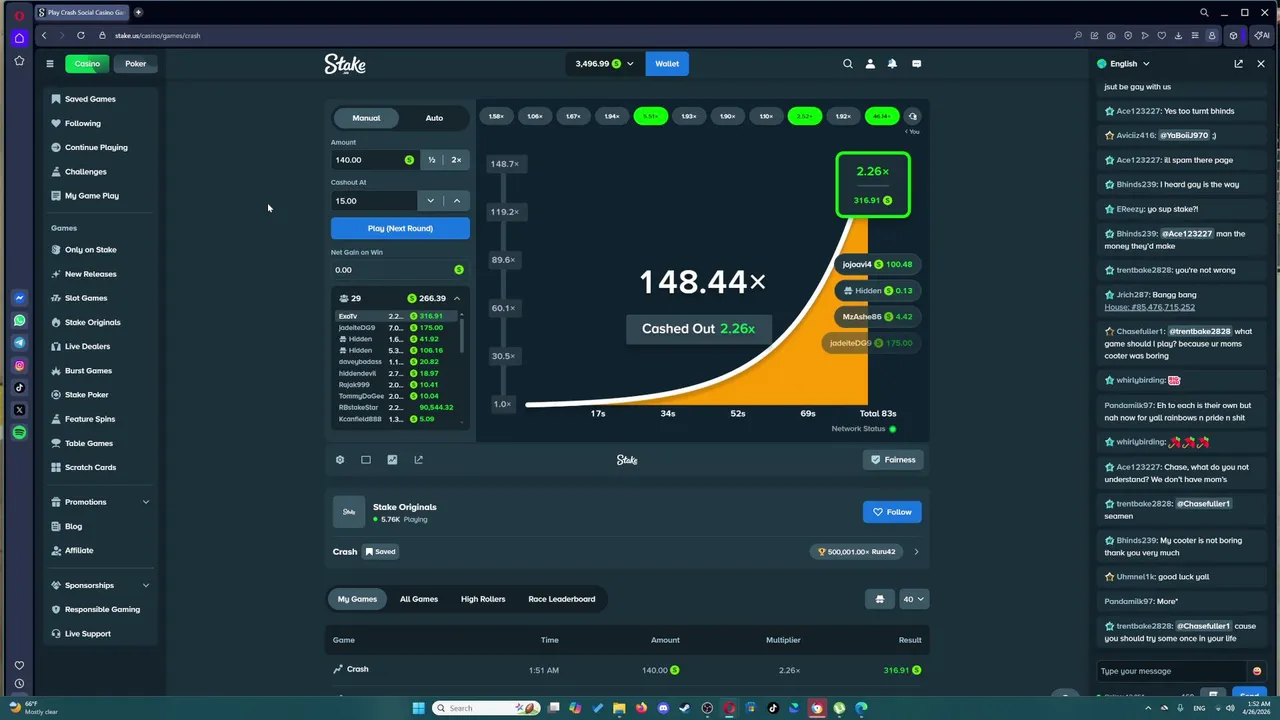Select the High Rollers tab

pyautogui.click(x=483, y=599)
